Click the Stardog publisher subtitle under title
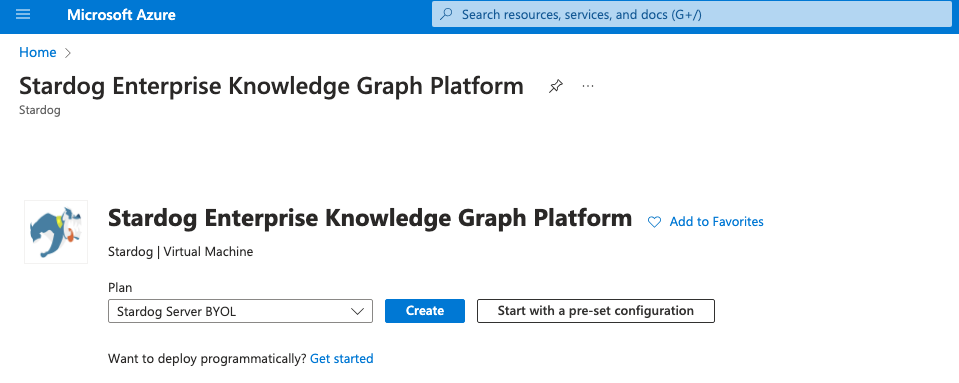This screenshot has width=959, height=383. [40, 111]
